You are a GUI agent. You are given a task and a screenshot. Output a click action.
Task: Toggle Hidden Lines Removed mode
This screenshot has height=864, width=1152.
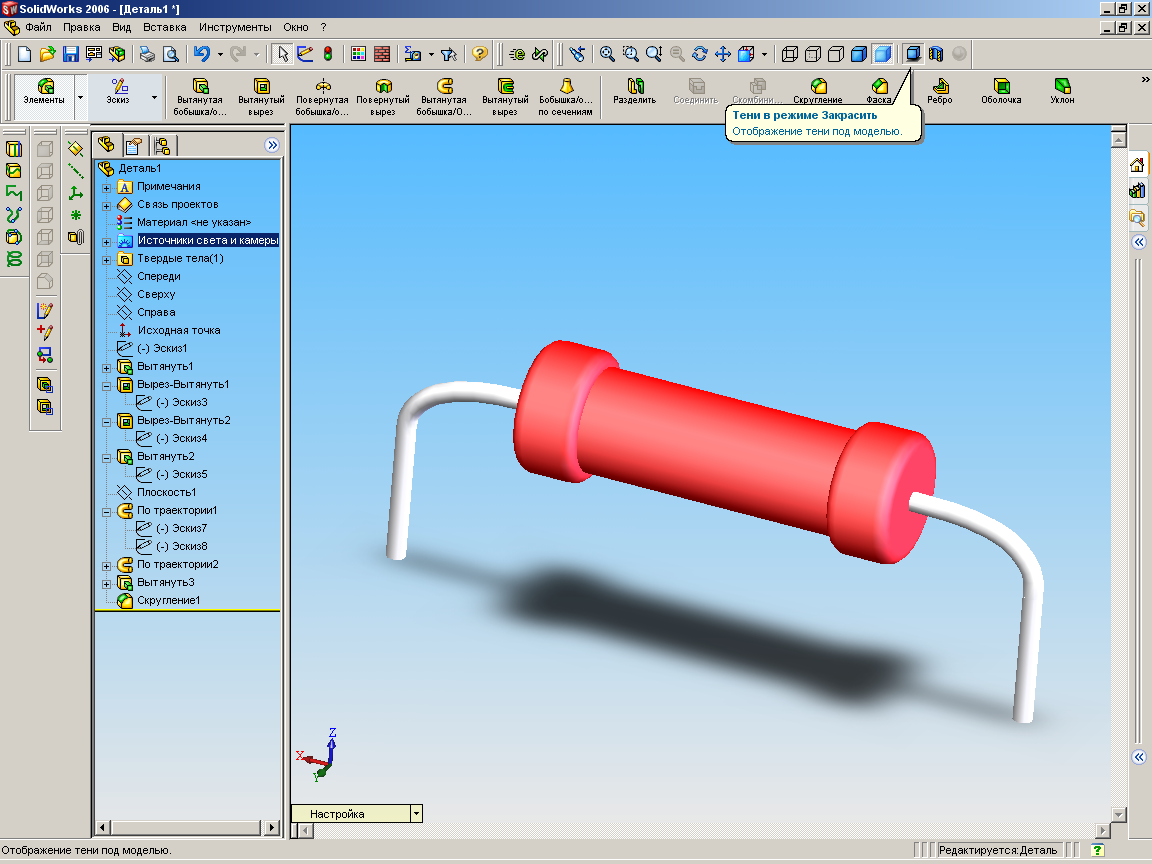point(836,54)
